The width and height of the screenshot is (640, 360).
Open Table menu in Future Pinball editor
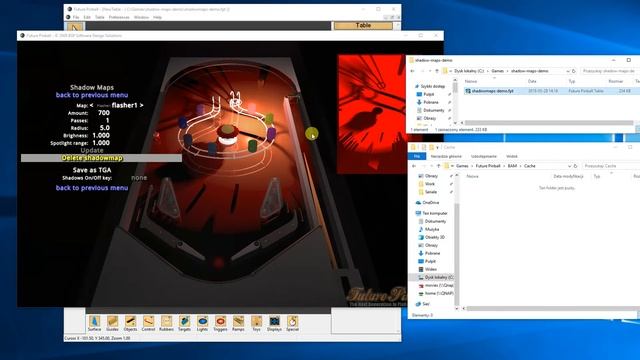(x=100, y=18)
